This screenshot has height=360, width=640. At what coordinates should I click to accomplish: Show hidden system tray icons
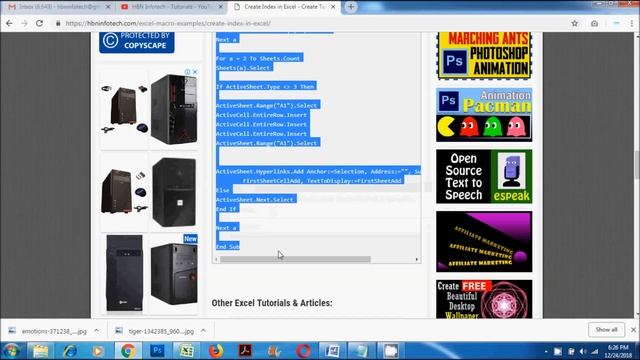[x=546, y=351]
